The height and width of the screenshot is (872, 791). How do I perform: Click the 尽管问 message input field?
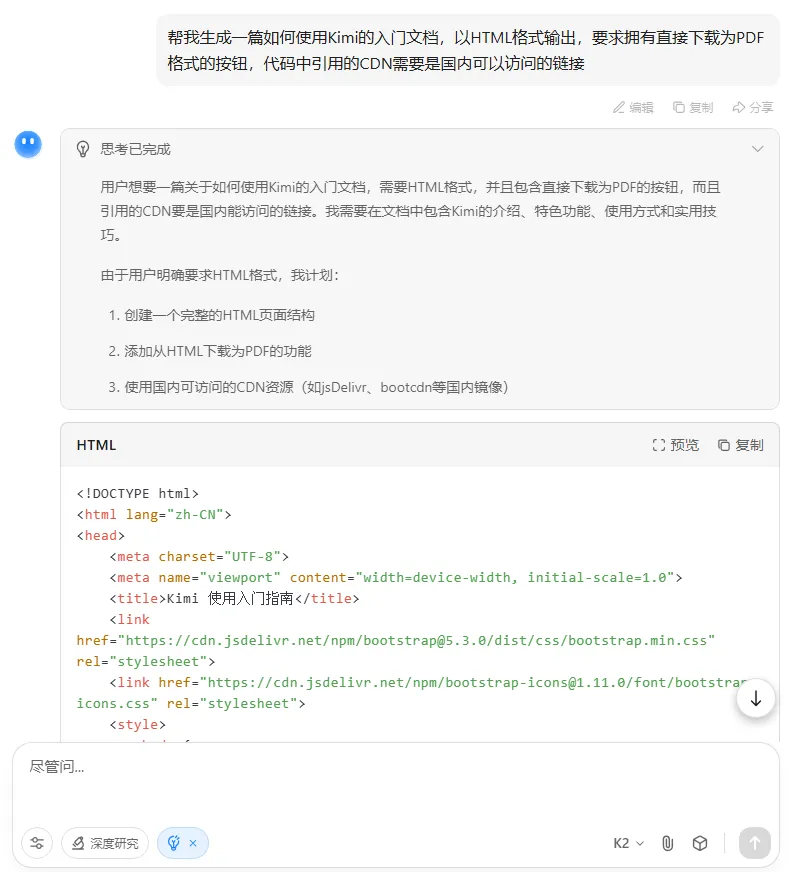[395, 785]
